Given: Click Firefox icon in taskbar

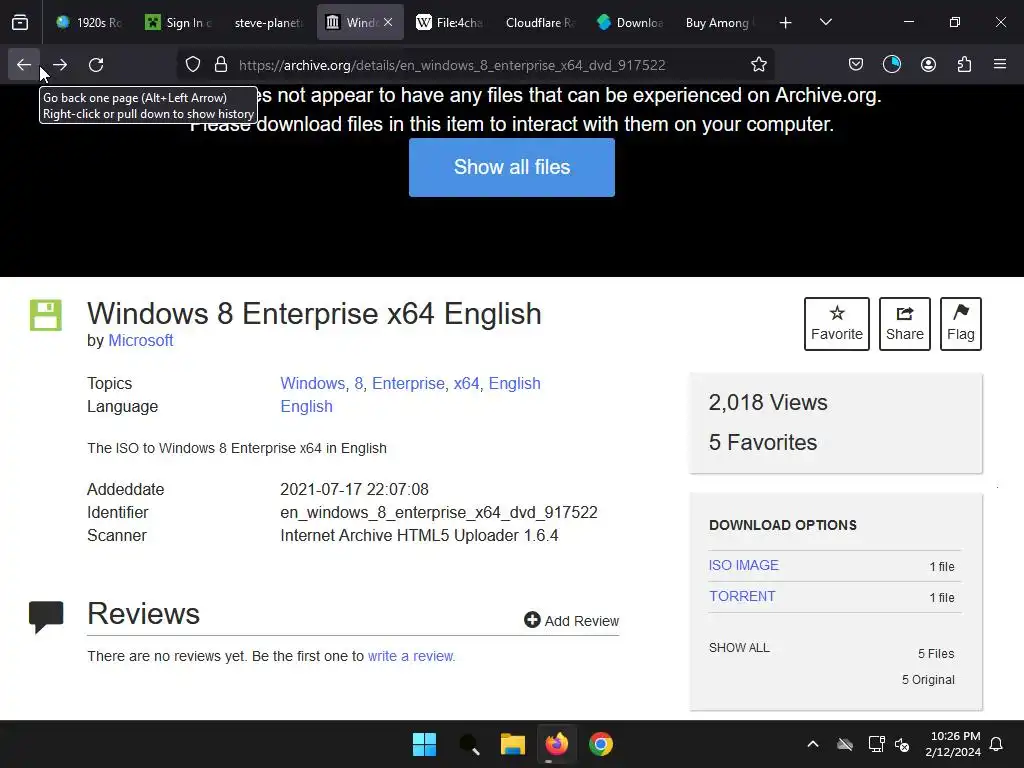Looking at the screenshot, I should (557, 744).
